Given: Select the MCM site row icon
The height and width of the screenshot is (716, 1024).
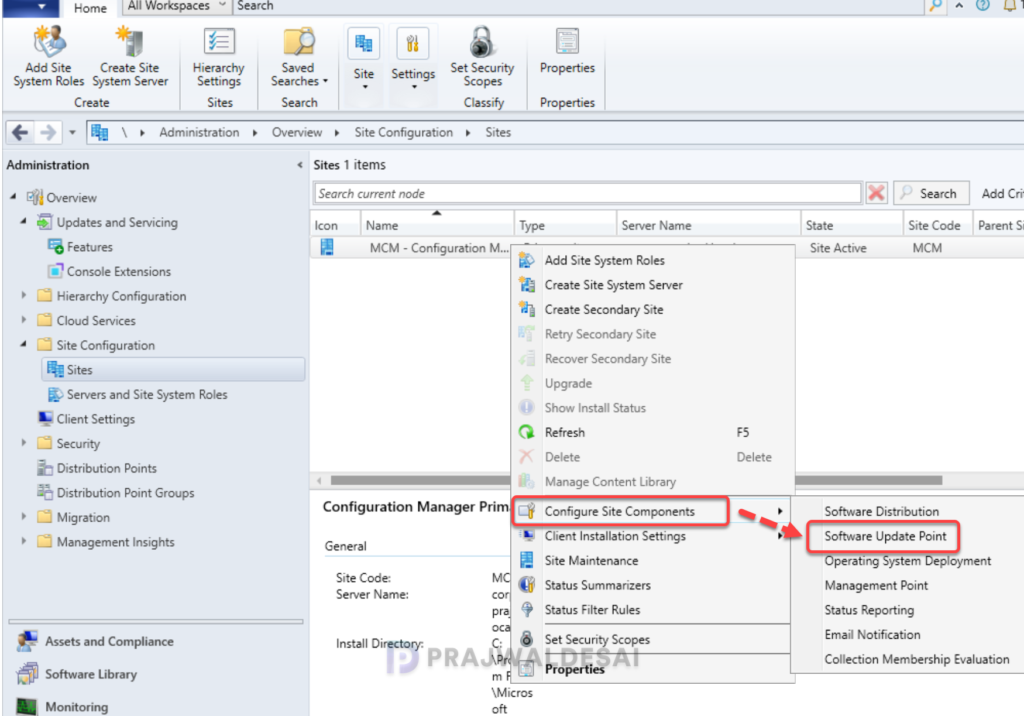Looking at the screenshot, I should (327, 248).
